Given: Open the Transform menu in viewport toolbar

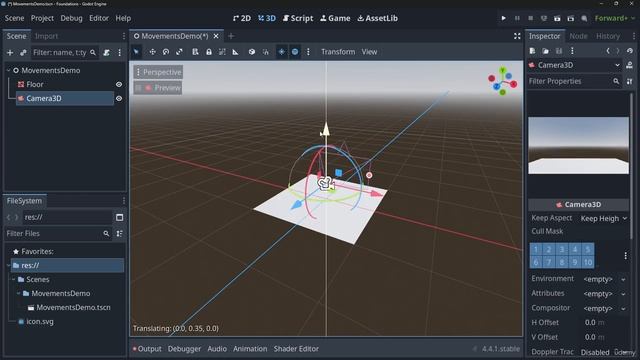Looking at the screenshot, I should point(338,52).
